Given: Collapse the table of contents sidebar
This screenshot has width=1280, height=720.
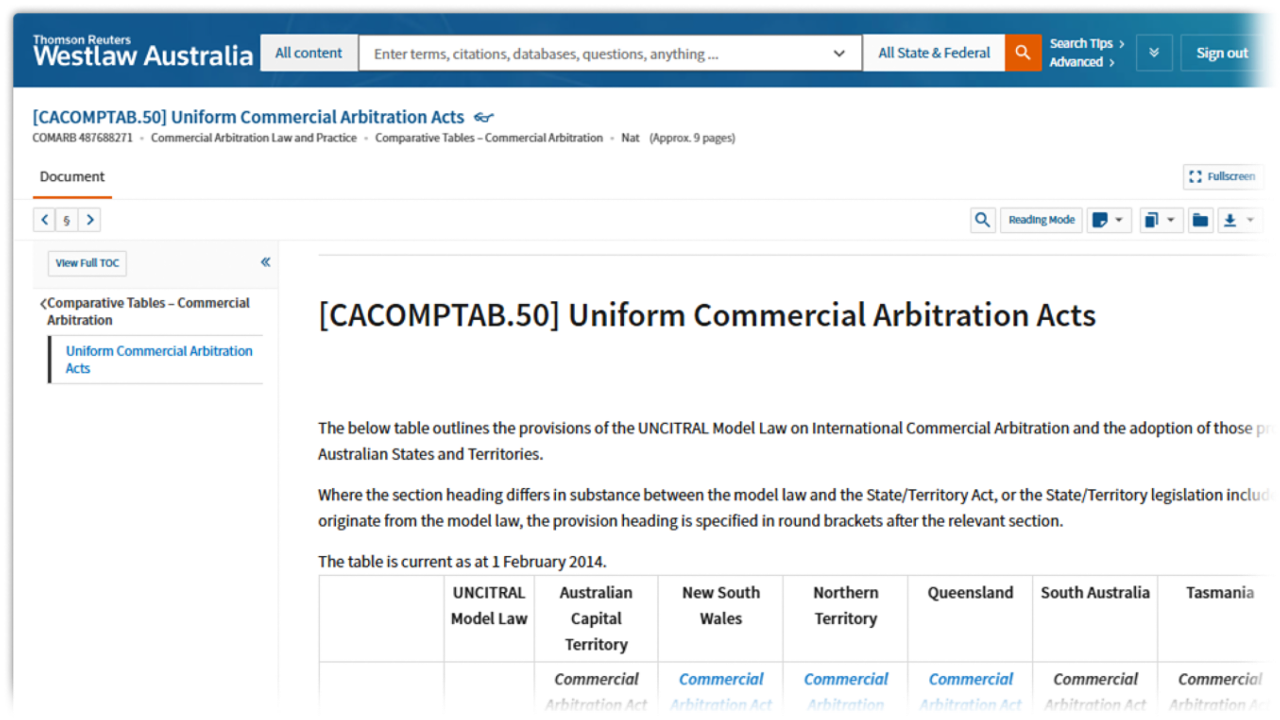Looking at the screenshot, I should click(265, 262).
